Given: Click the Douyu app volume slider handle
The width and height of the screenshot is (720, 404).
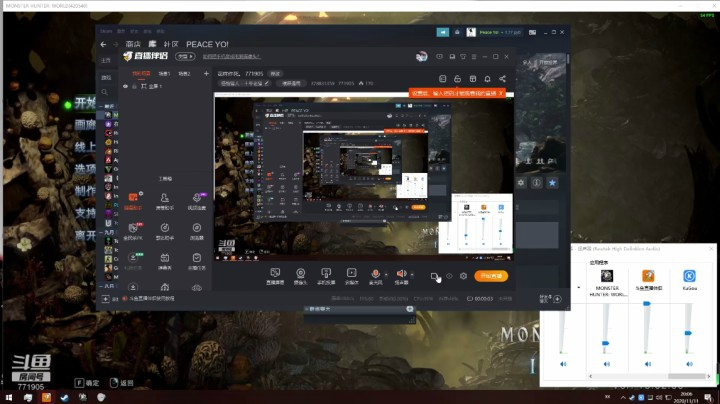Looking at the screenshot, I should (x=647, y=303).
